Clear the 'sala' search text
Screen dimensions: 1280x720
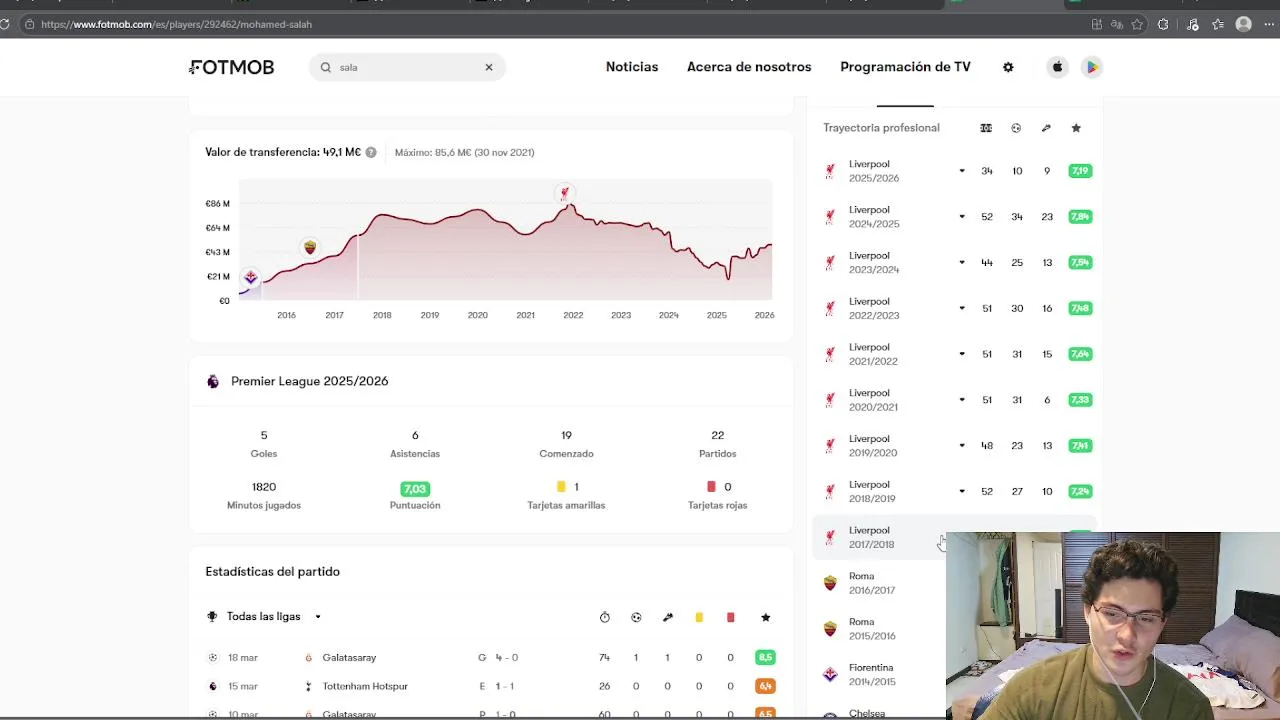(x=489, y=67)
